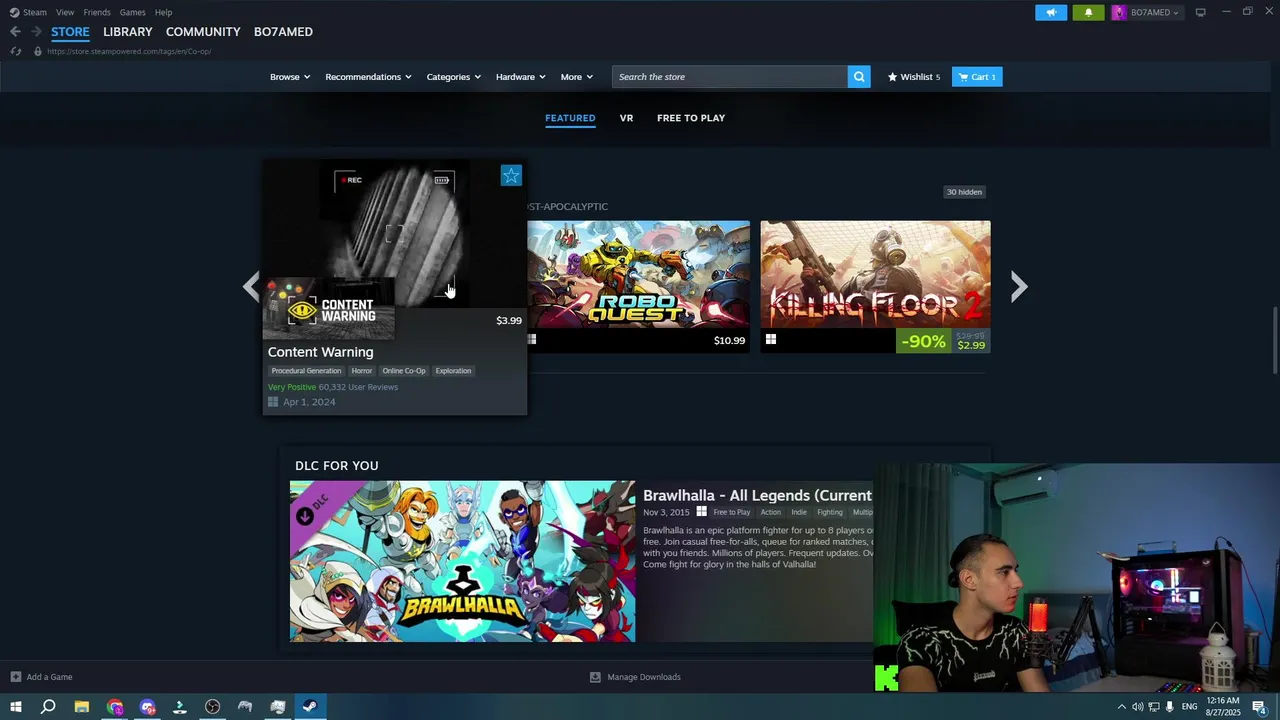Click the Online Co-Op tag
The height and width of the screenshot is (720, 1280).
pos(404,371)
